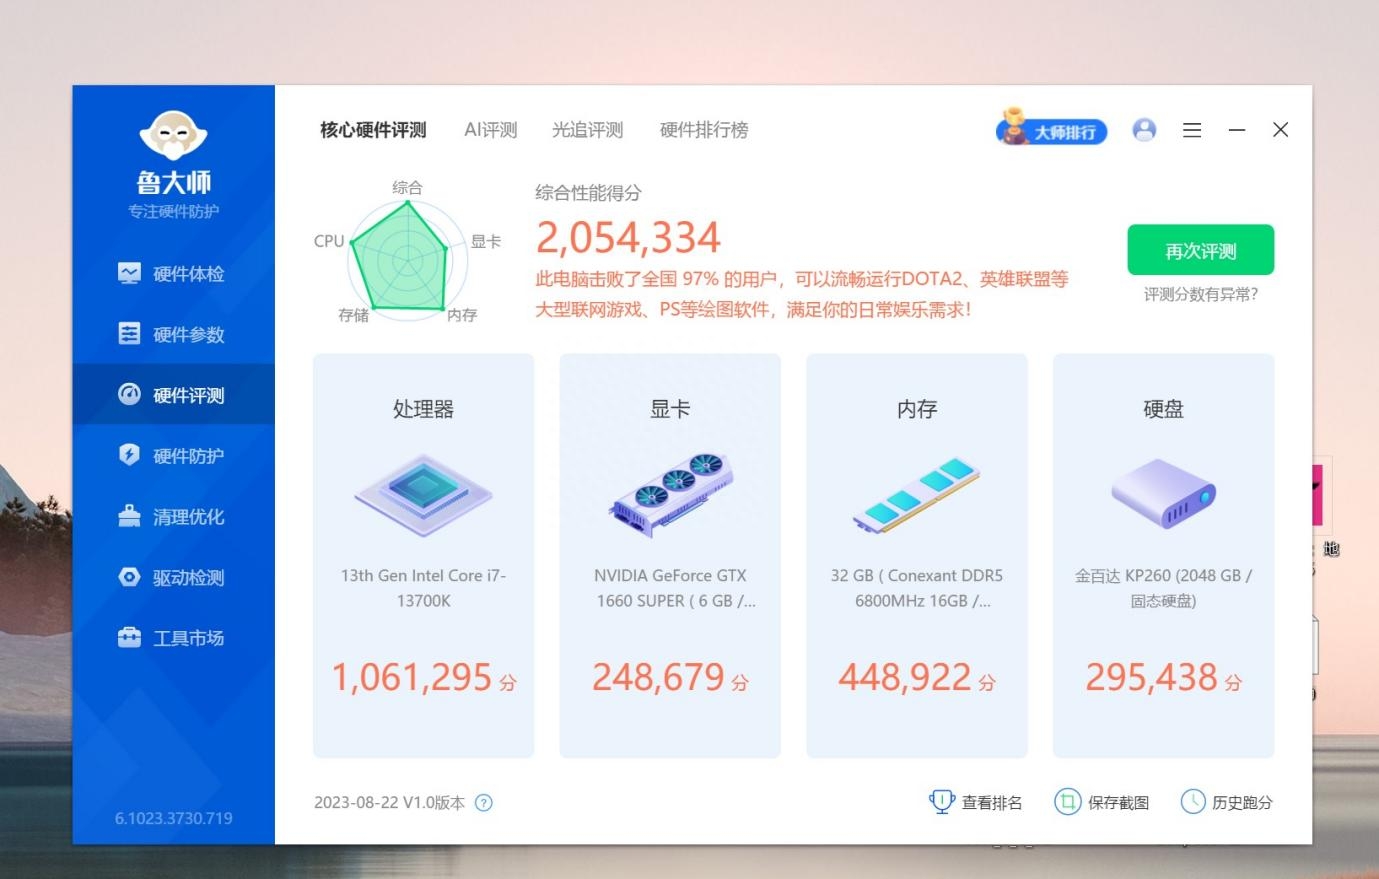Minimize the 鲁大师 window
The width and height of the screenshot is (1379, 879).
pyautogui.click(x=1237, y=130)
